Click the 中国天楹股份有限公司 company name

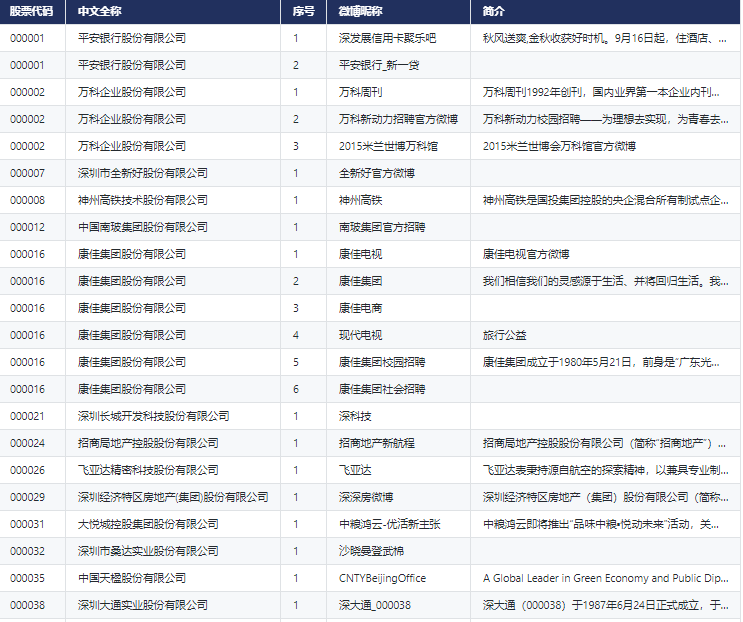pyautogui.click(x=132, y=578)
